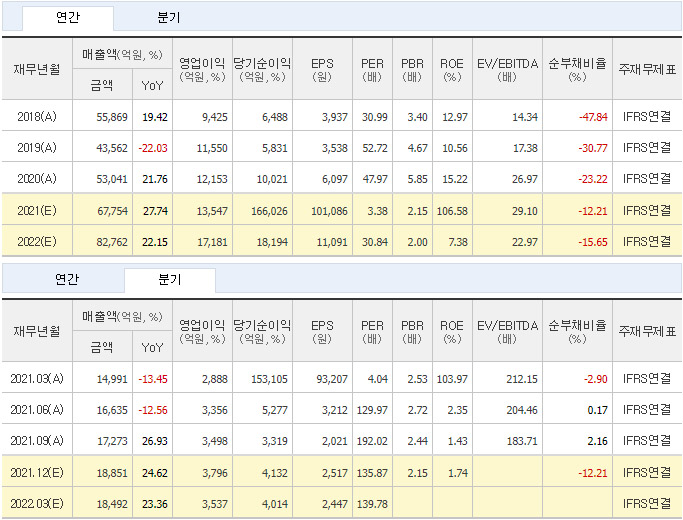Click the 2019(A) fiscal year row label

pos(37,148)
